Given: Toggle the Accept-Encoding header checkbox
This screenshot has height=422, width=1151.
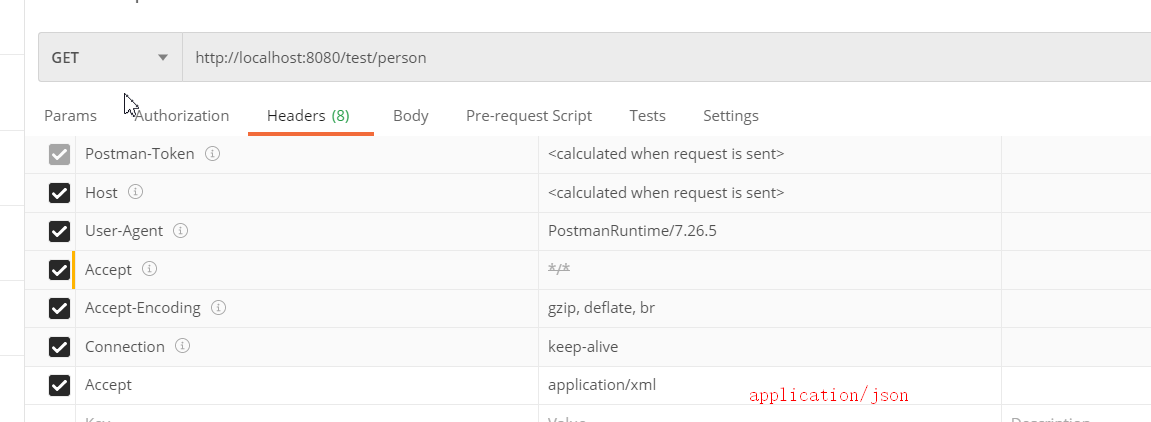Looking at the screenshot, I should 60,308.
